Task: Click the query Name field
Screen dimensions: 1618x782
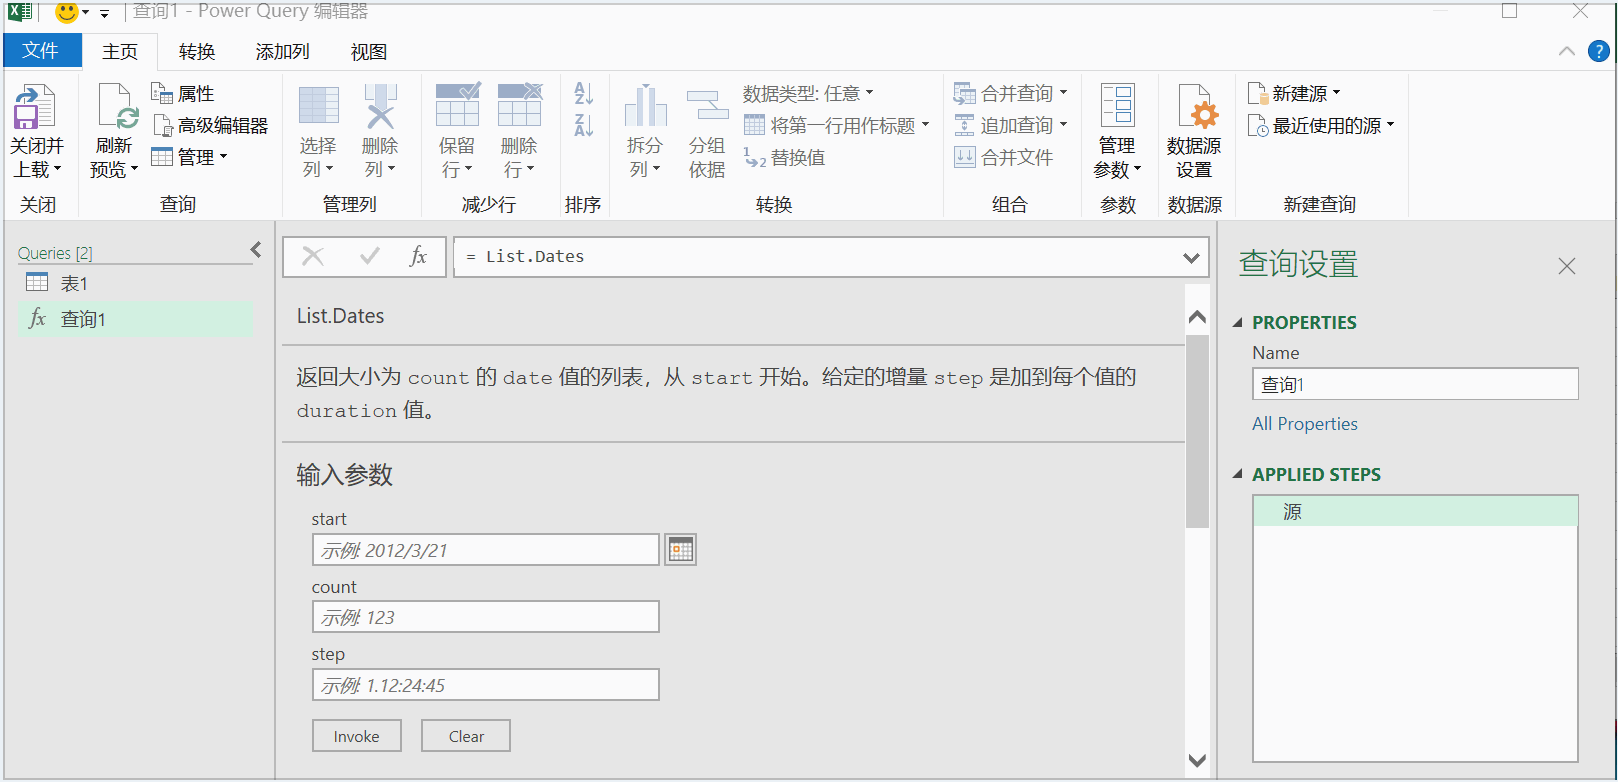Action: pyautogui.click(x=1415, y=384)
